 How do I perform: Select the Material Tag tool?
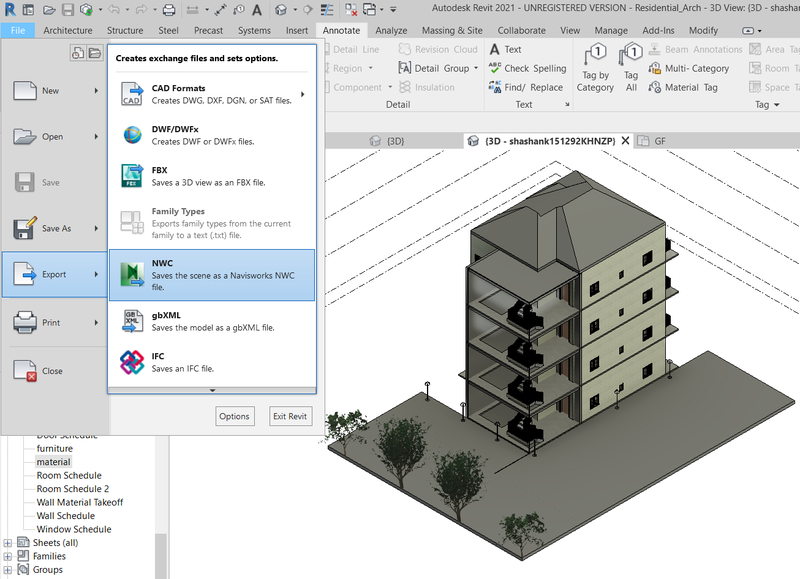(x=690, y=88)
